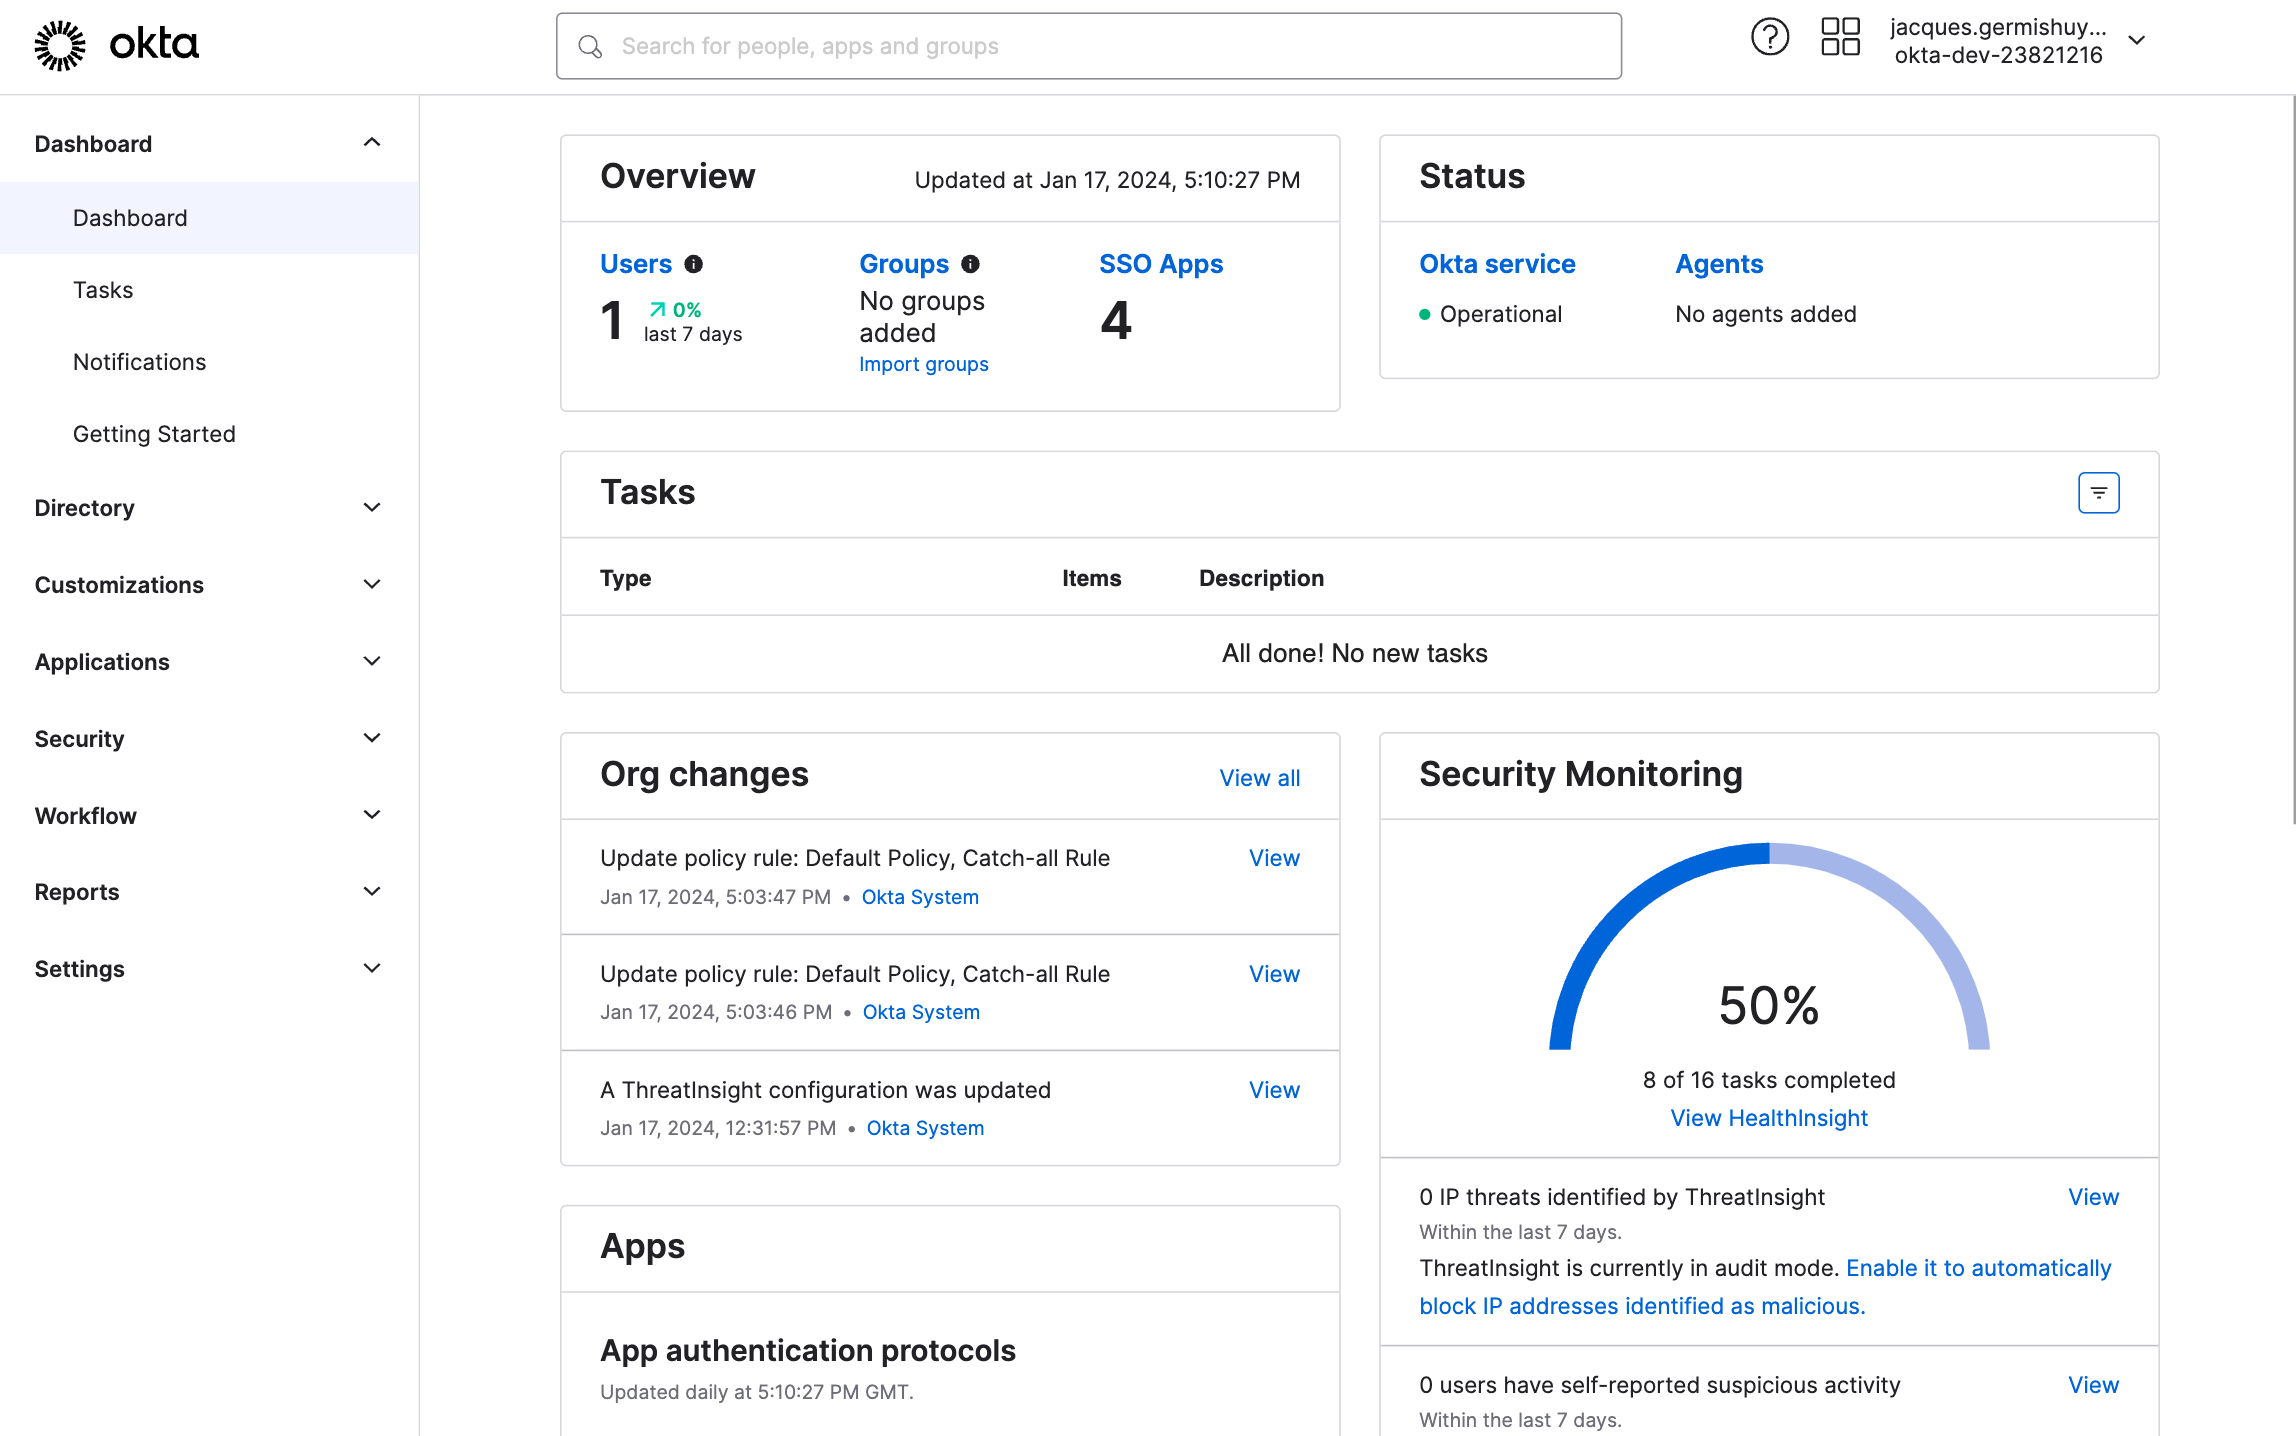
Task: Open Notifications in the sidebar
Action: (x=140, y=362)
